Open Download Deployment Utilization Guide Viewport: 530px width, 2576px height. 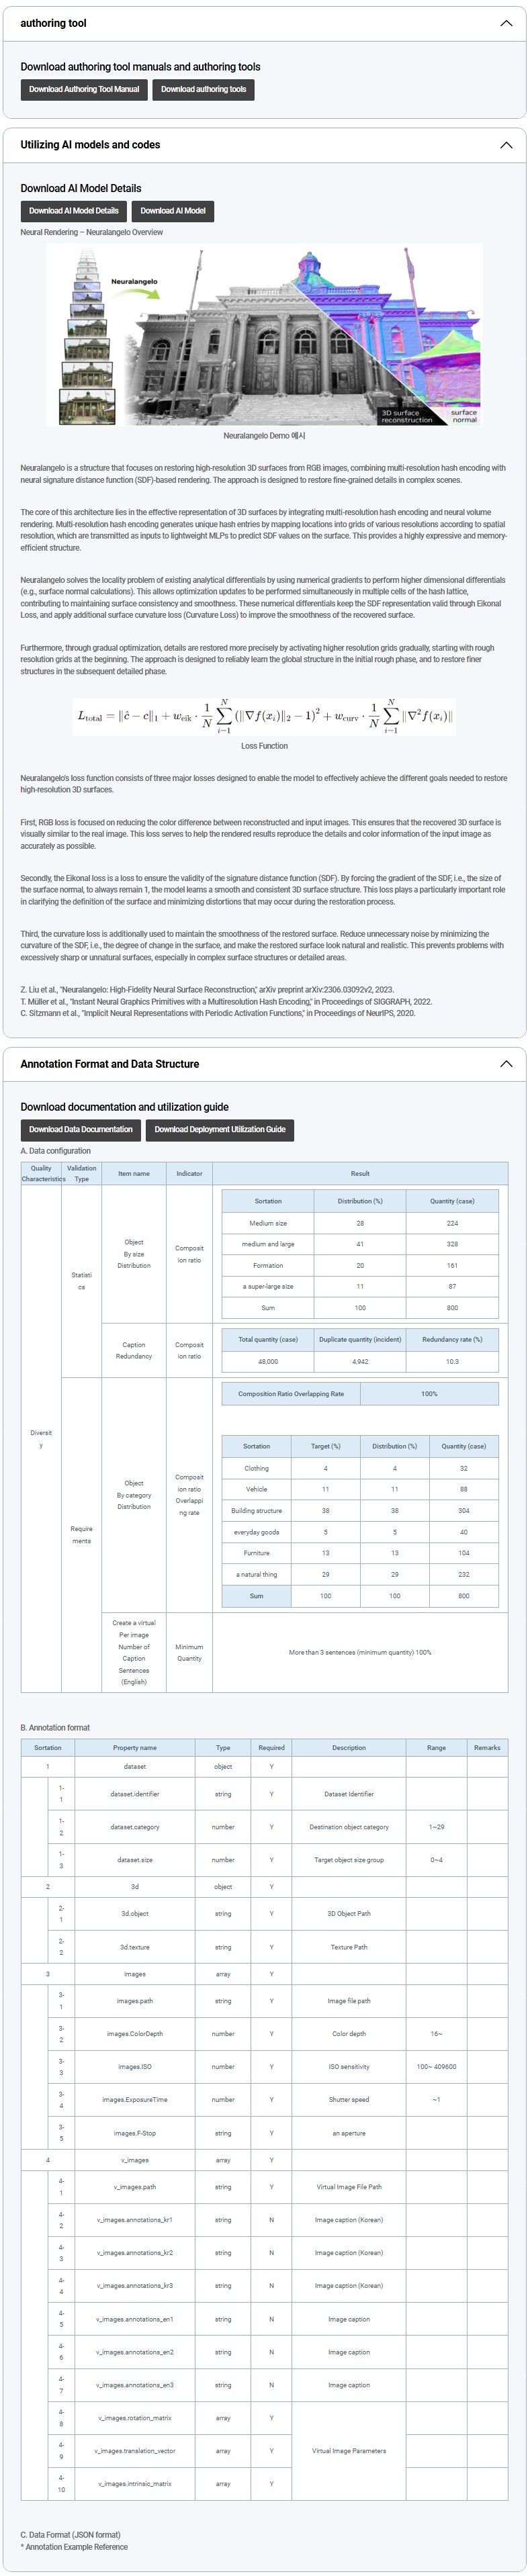point(219,1129)
